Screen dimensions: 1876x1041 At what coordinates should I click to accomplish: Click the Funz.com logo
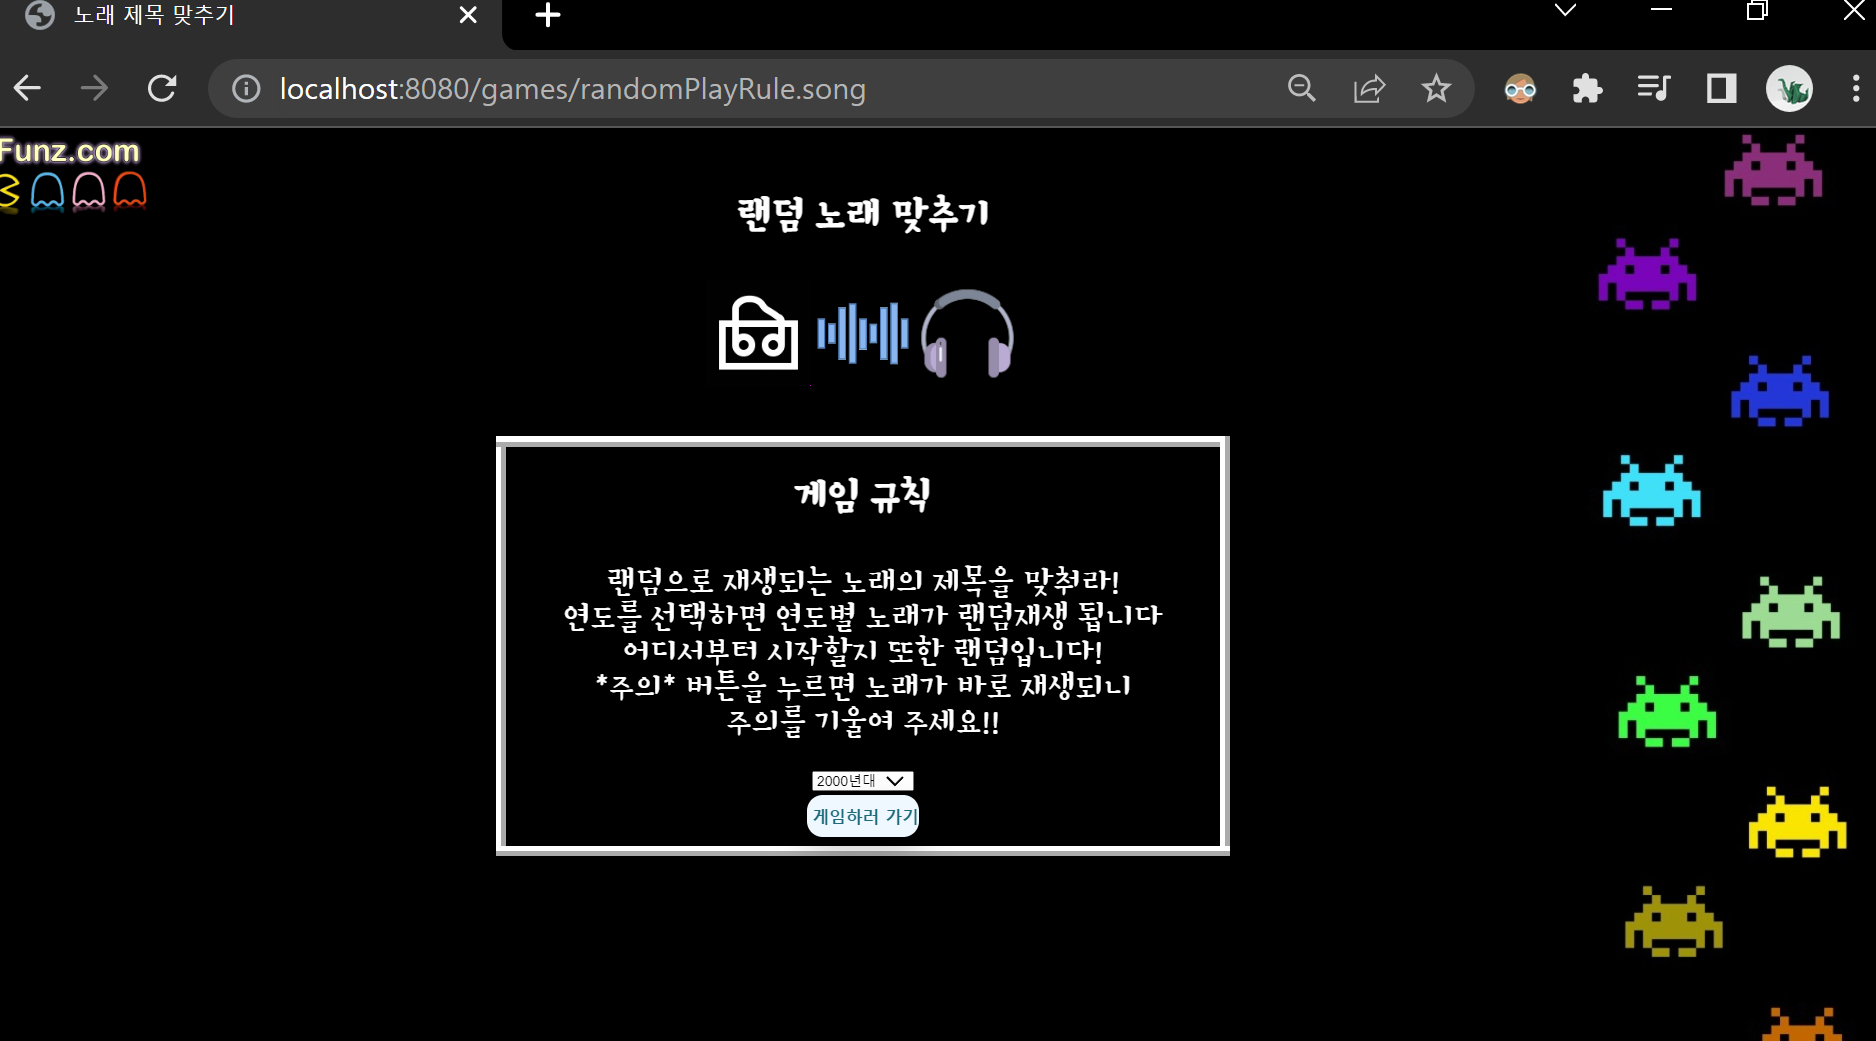coord(71,150)
